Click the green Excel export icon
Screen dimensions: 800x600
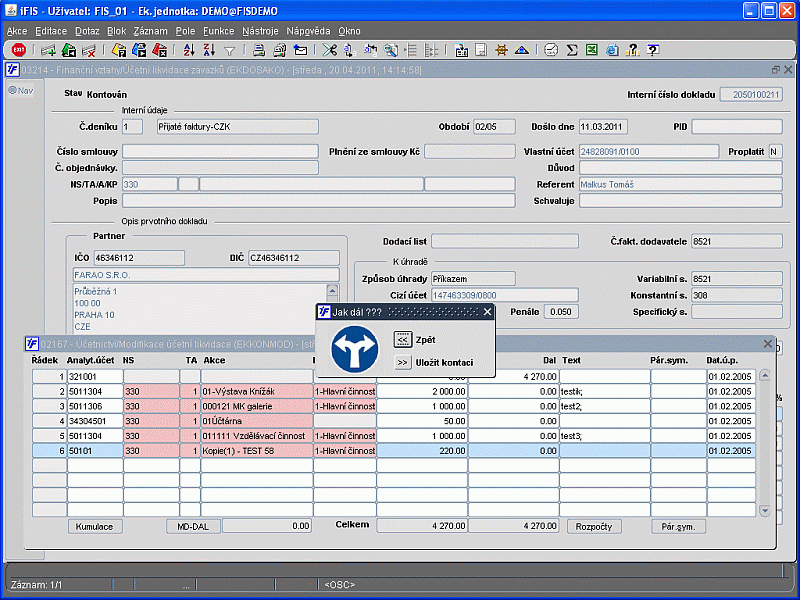tap(591, 50)
